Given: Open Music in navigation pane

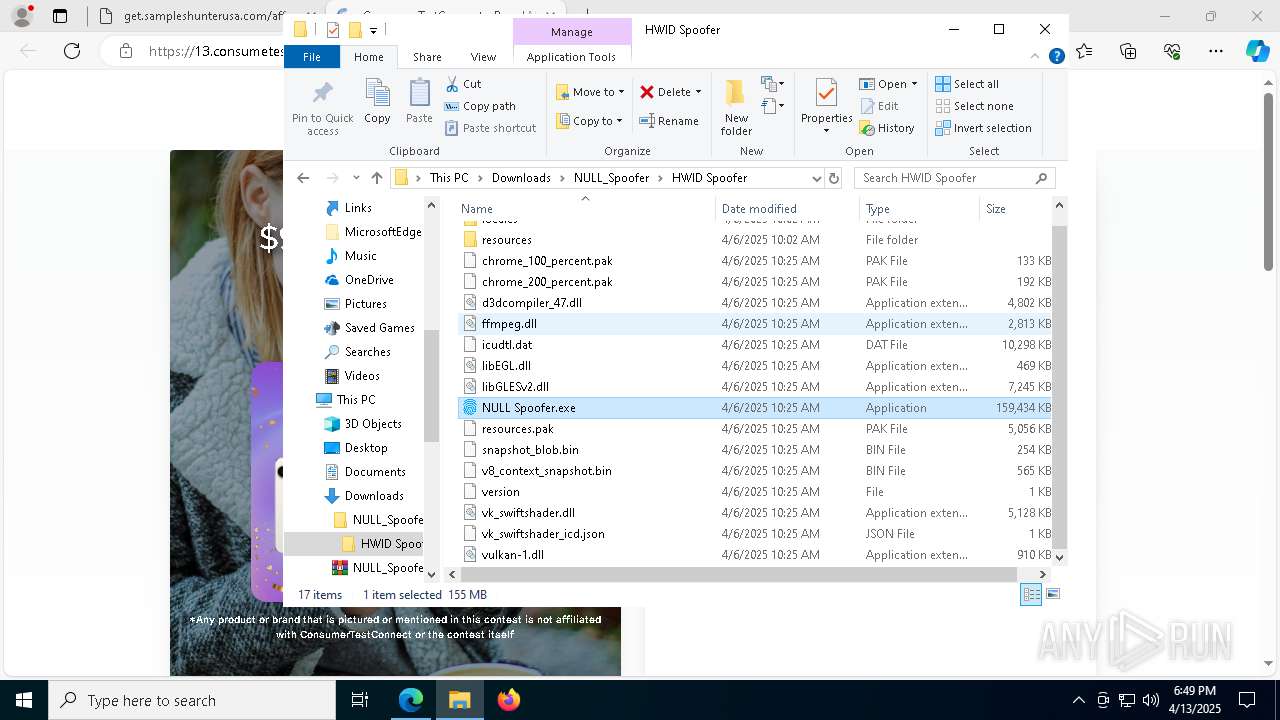Looking at the screenshot, I should [360, 256].
